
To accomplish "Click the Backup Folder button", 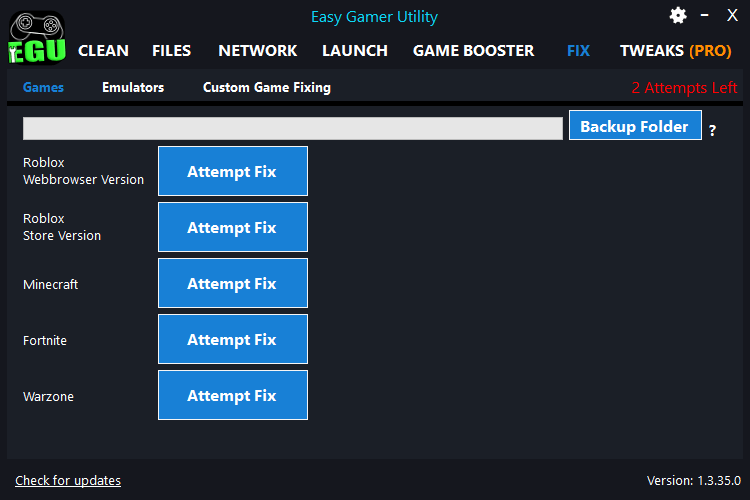I will pyautogui.click(x=635, y=126).
